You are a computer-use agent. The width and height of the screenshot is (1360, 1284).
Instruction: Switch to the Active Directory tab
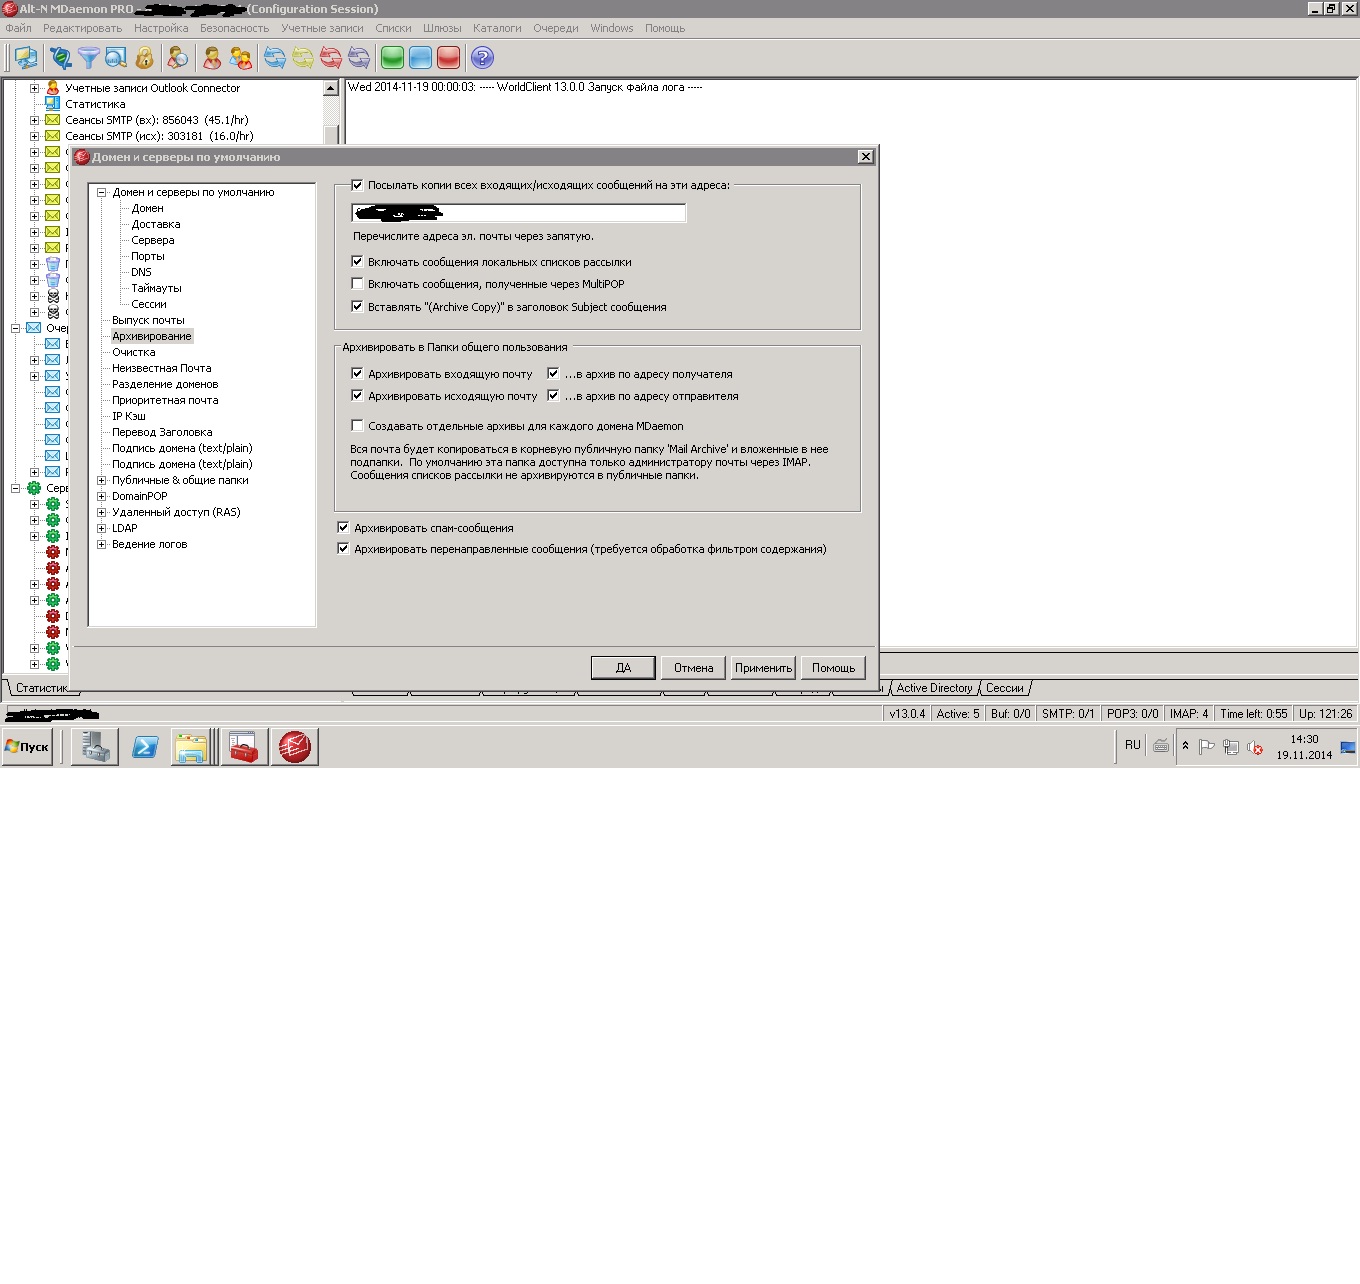[934, 688]
